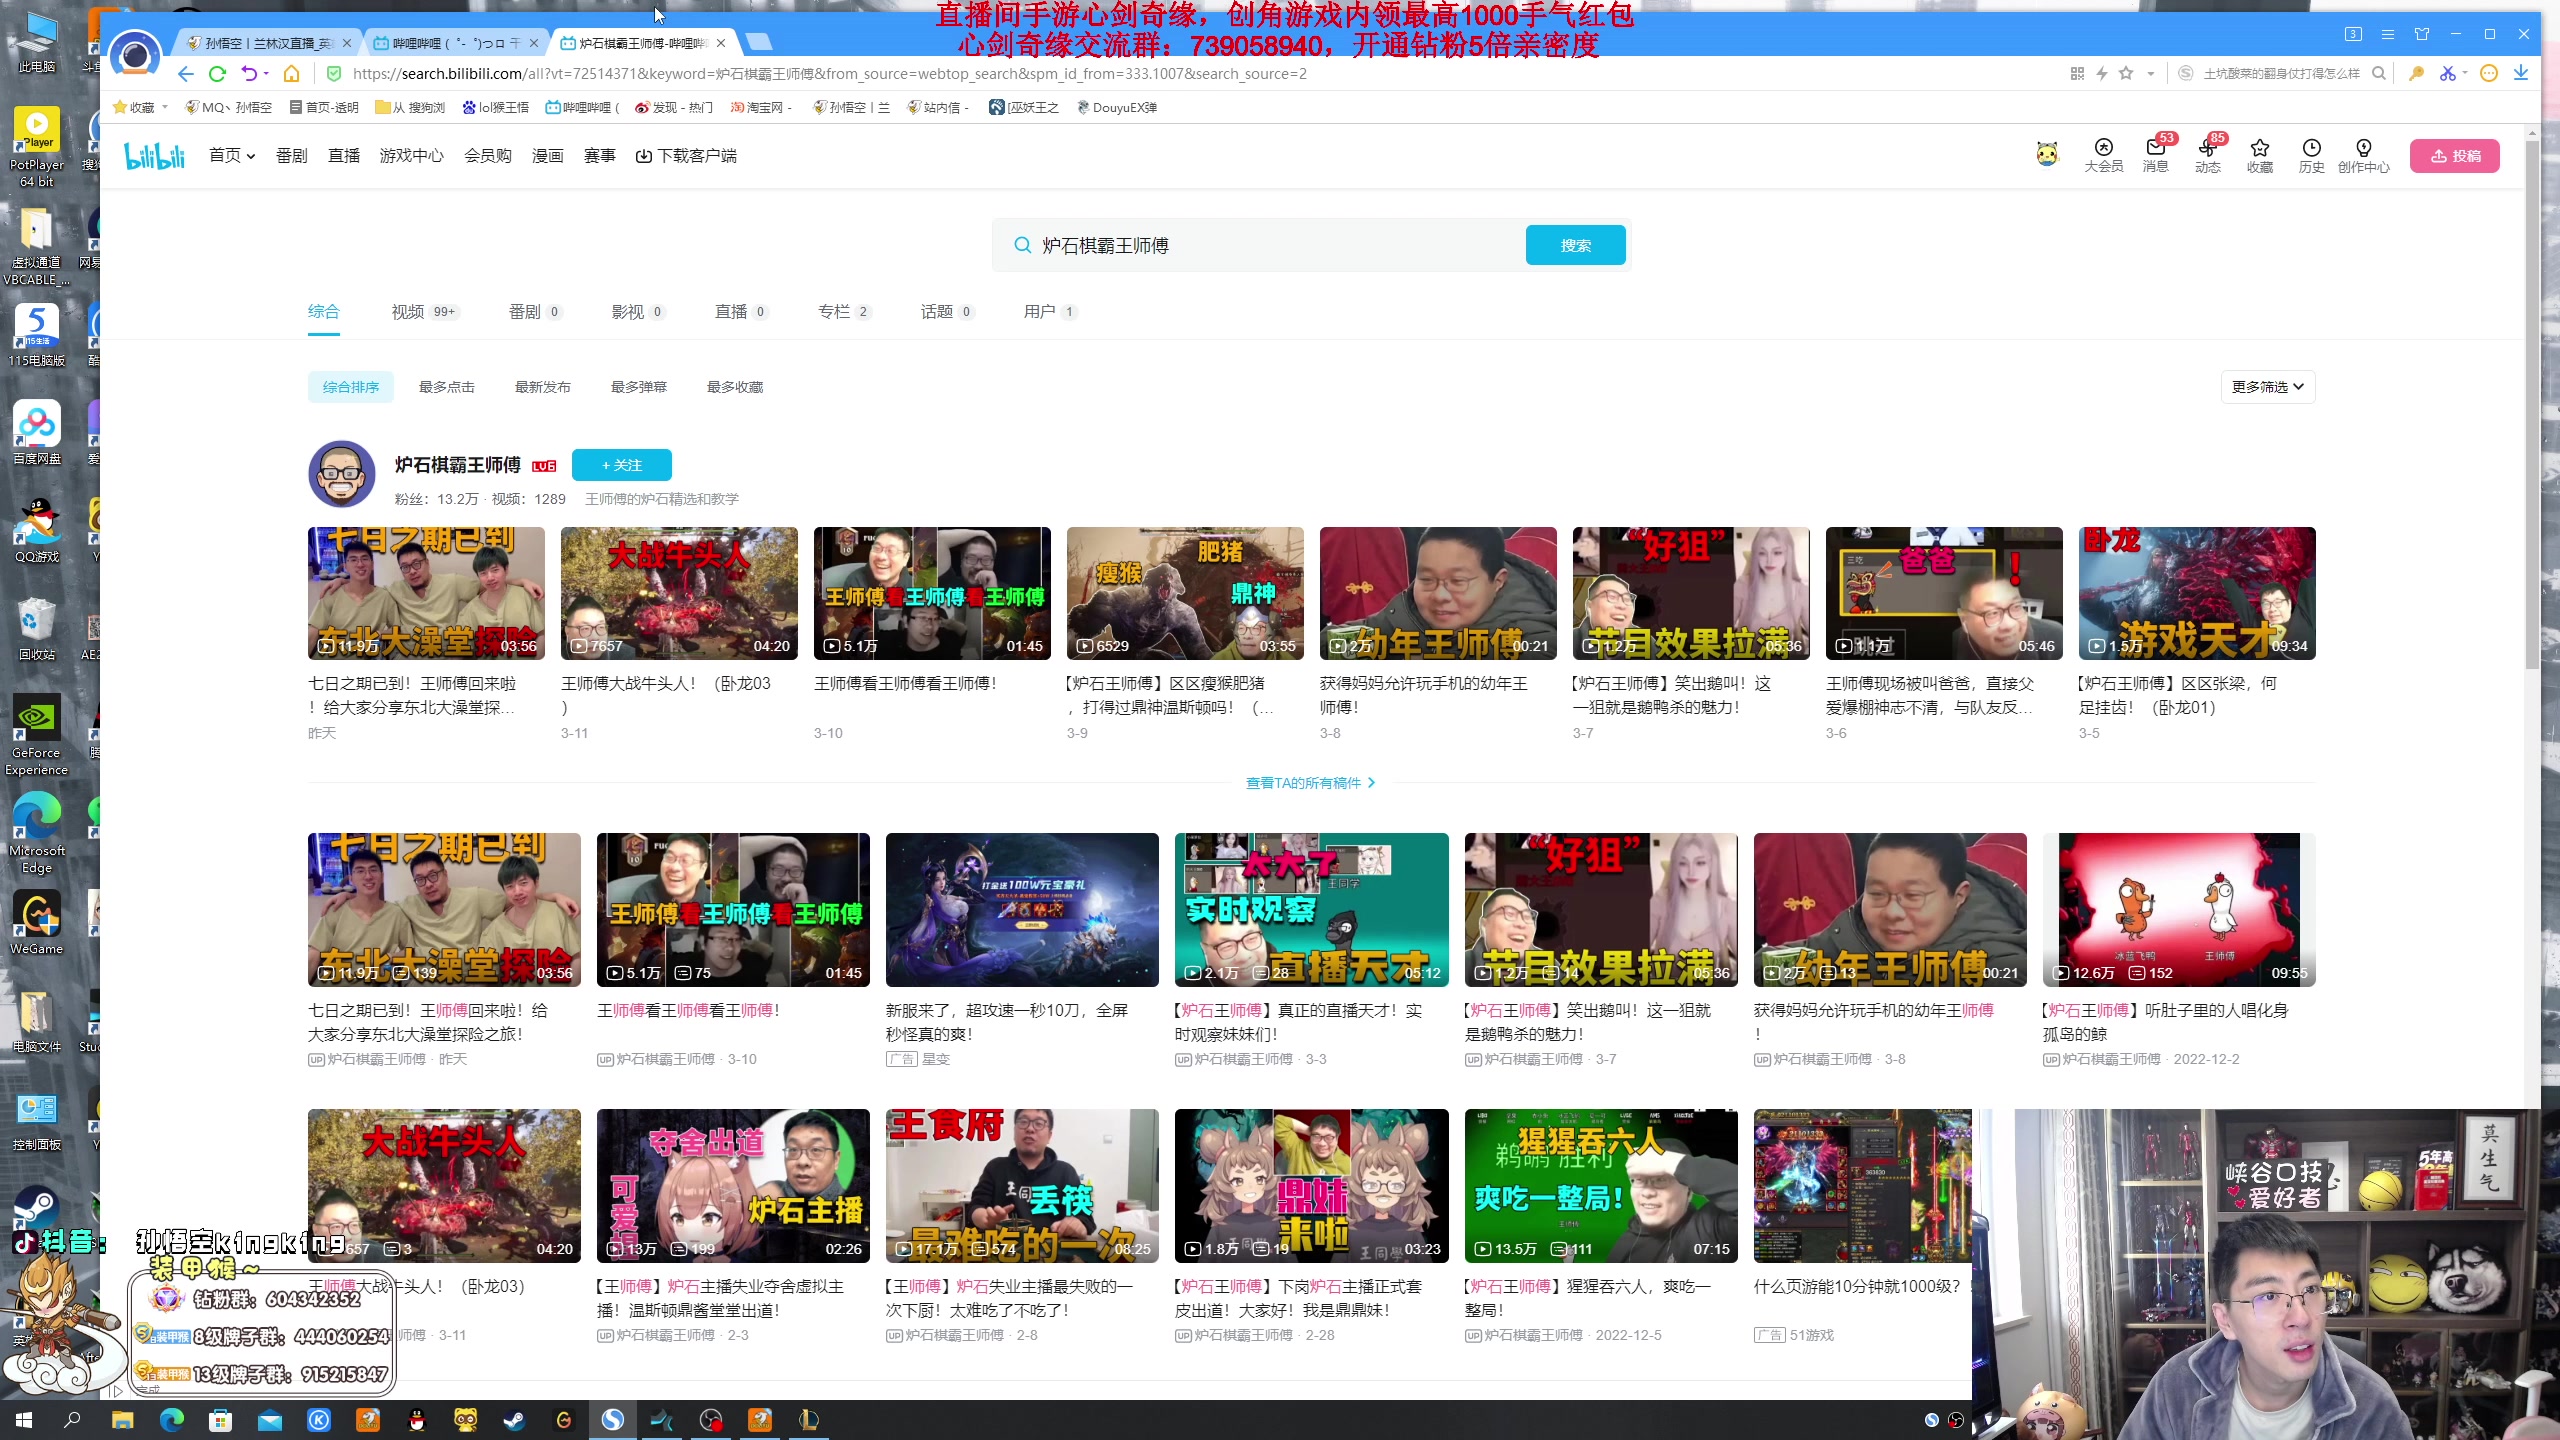Expand 查看TA的所有稿件 link

click(1311, 783)
